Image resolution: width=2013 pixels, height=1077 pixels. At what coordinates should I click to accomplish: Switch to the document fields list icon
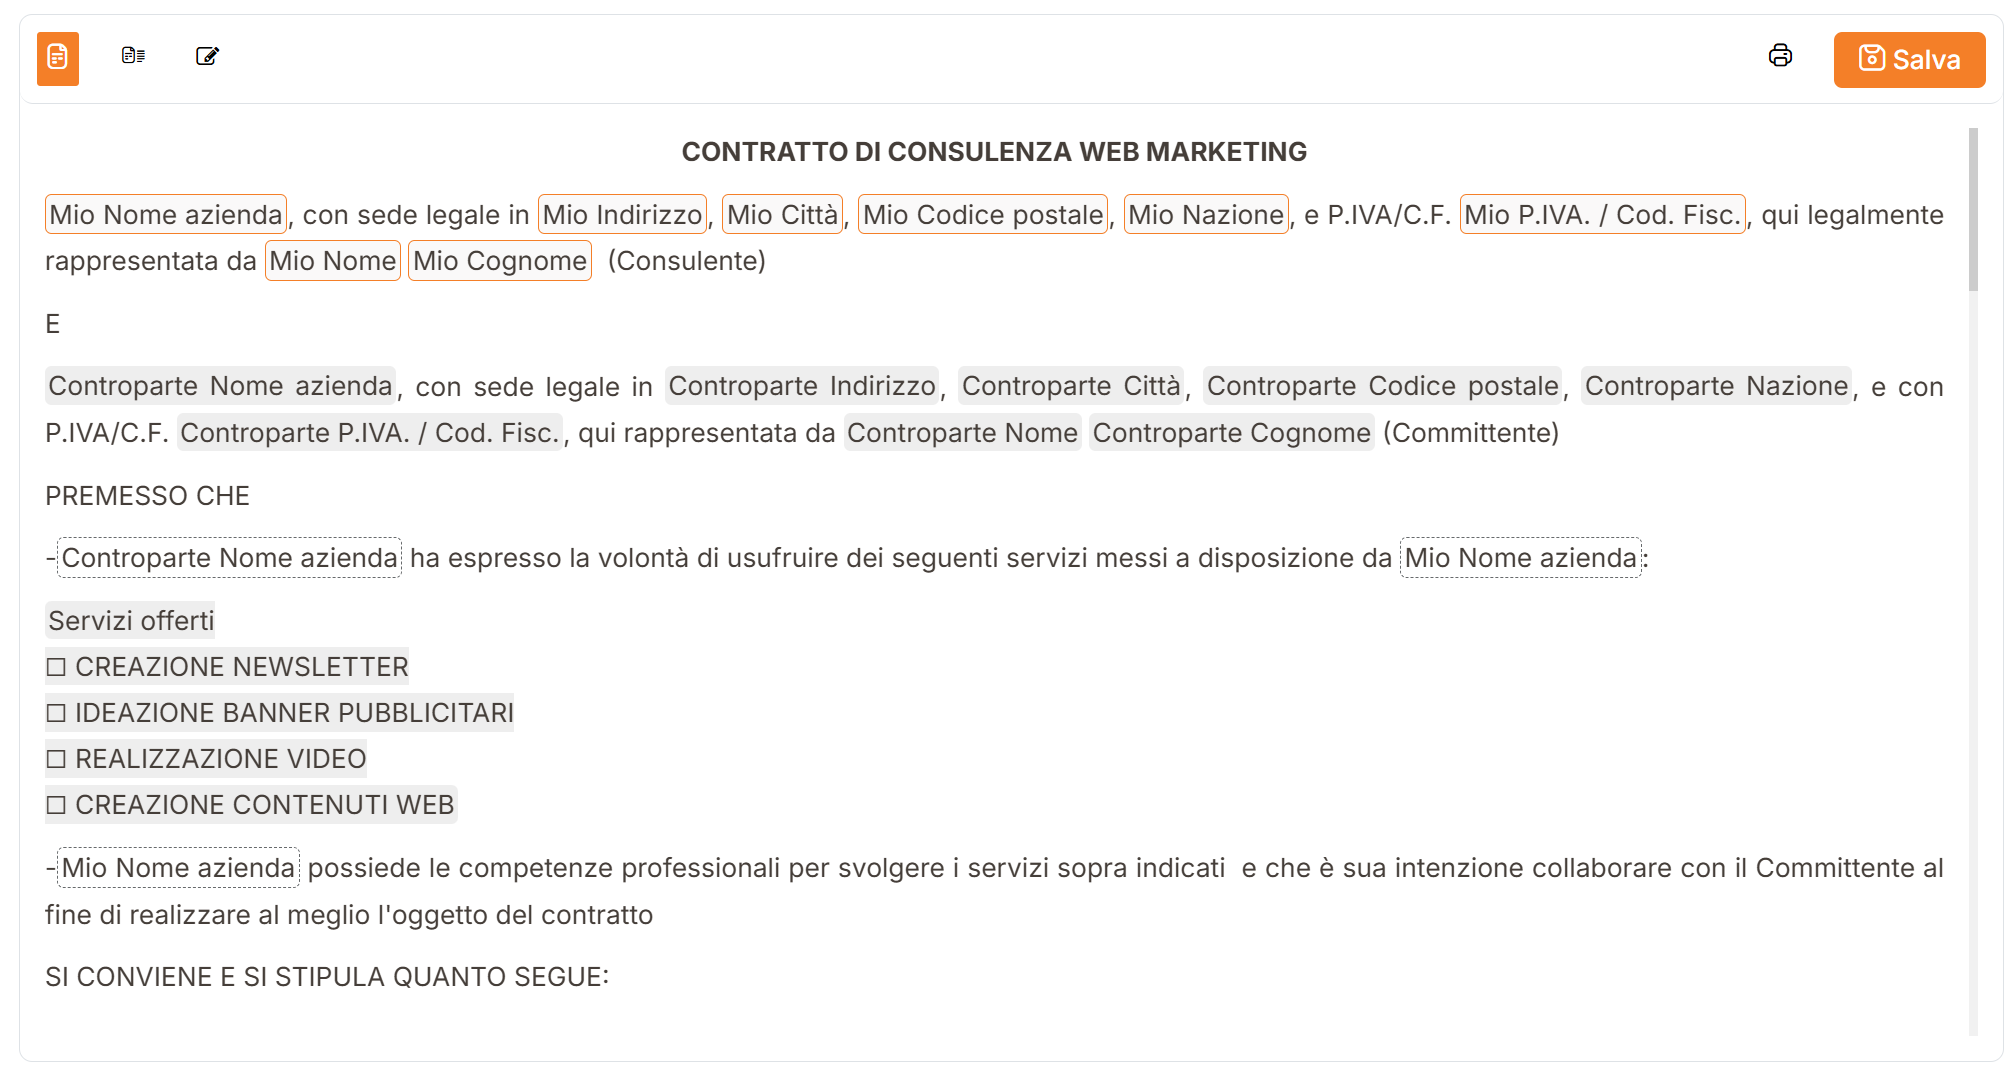point(133,56)
